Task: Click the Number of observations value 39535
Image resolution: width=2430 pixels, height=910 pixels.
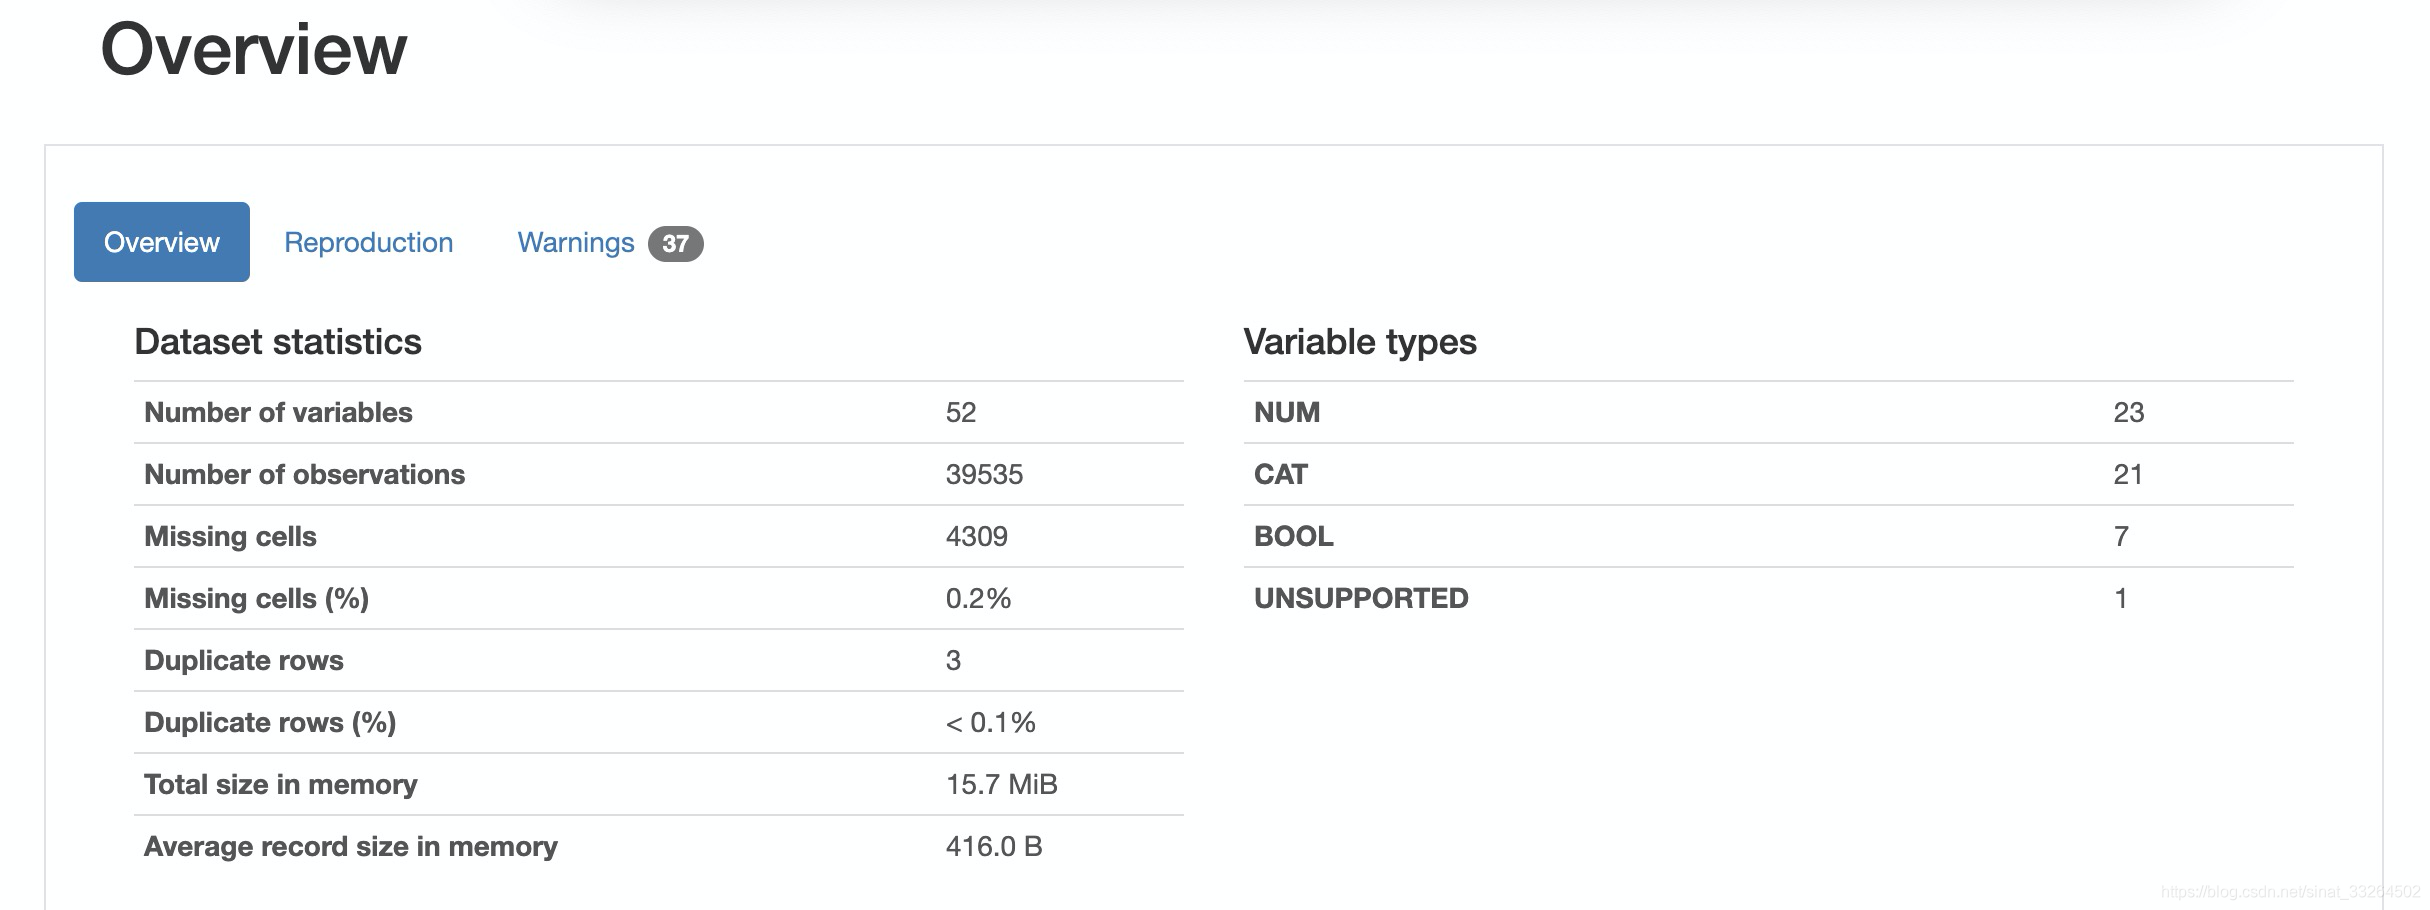Action: pyautogui.click(x=984, y=474)
